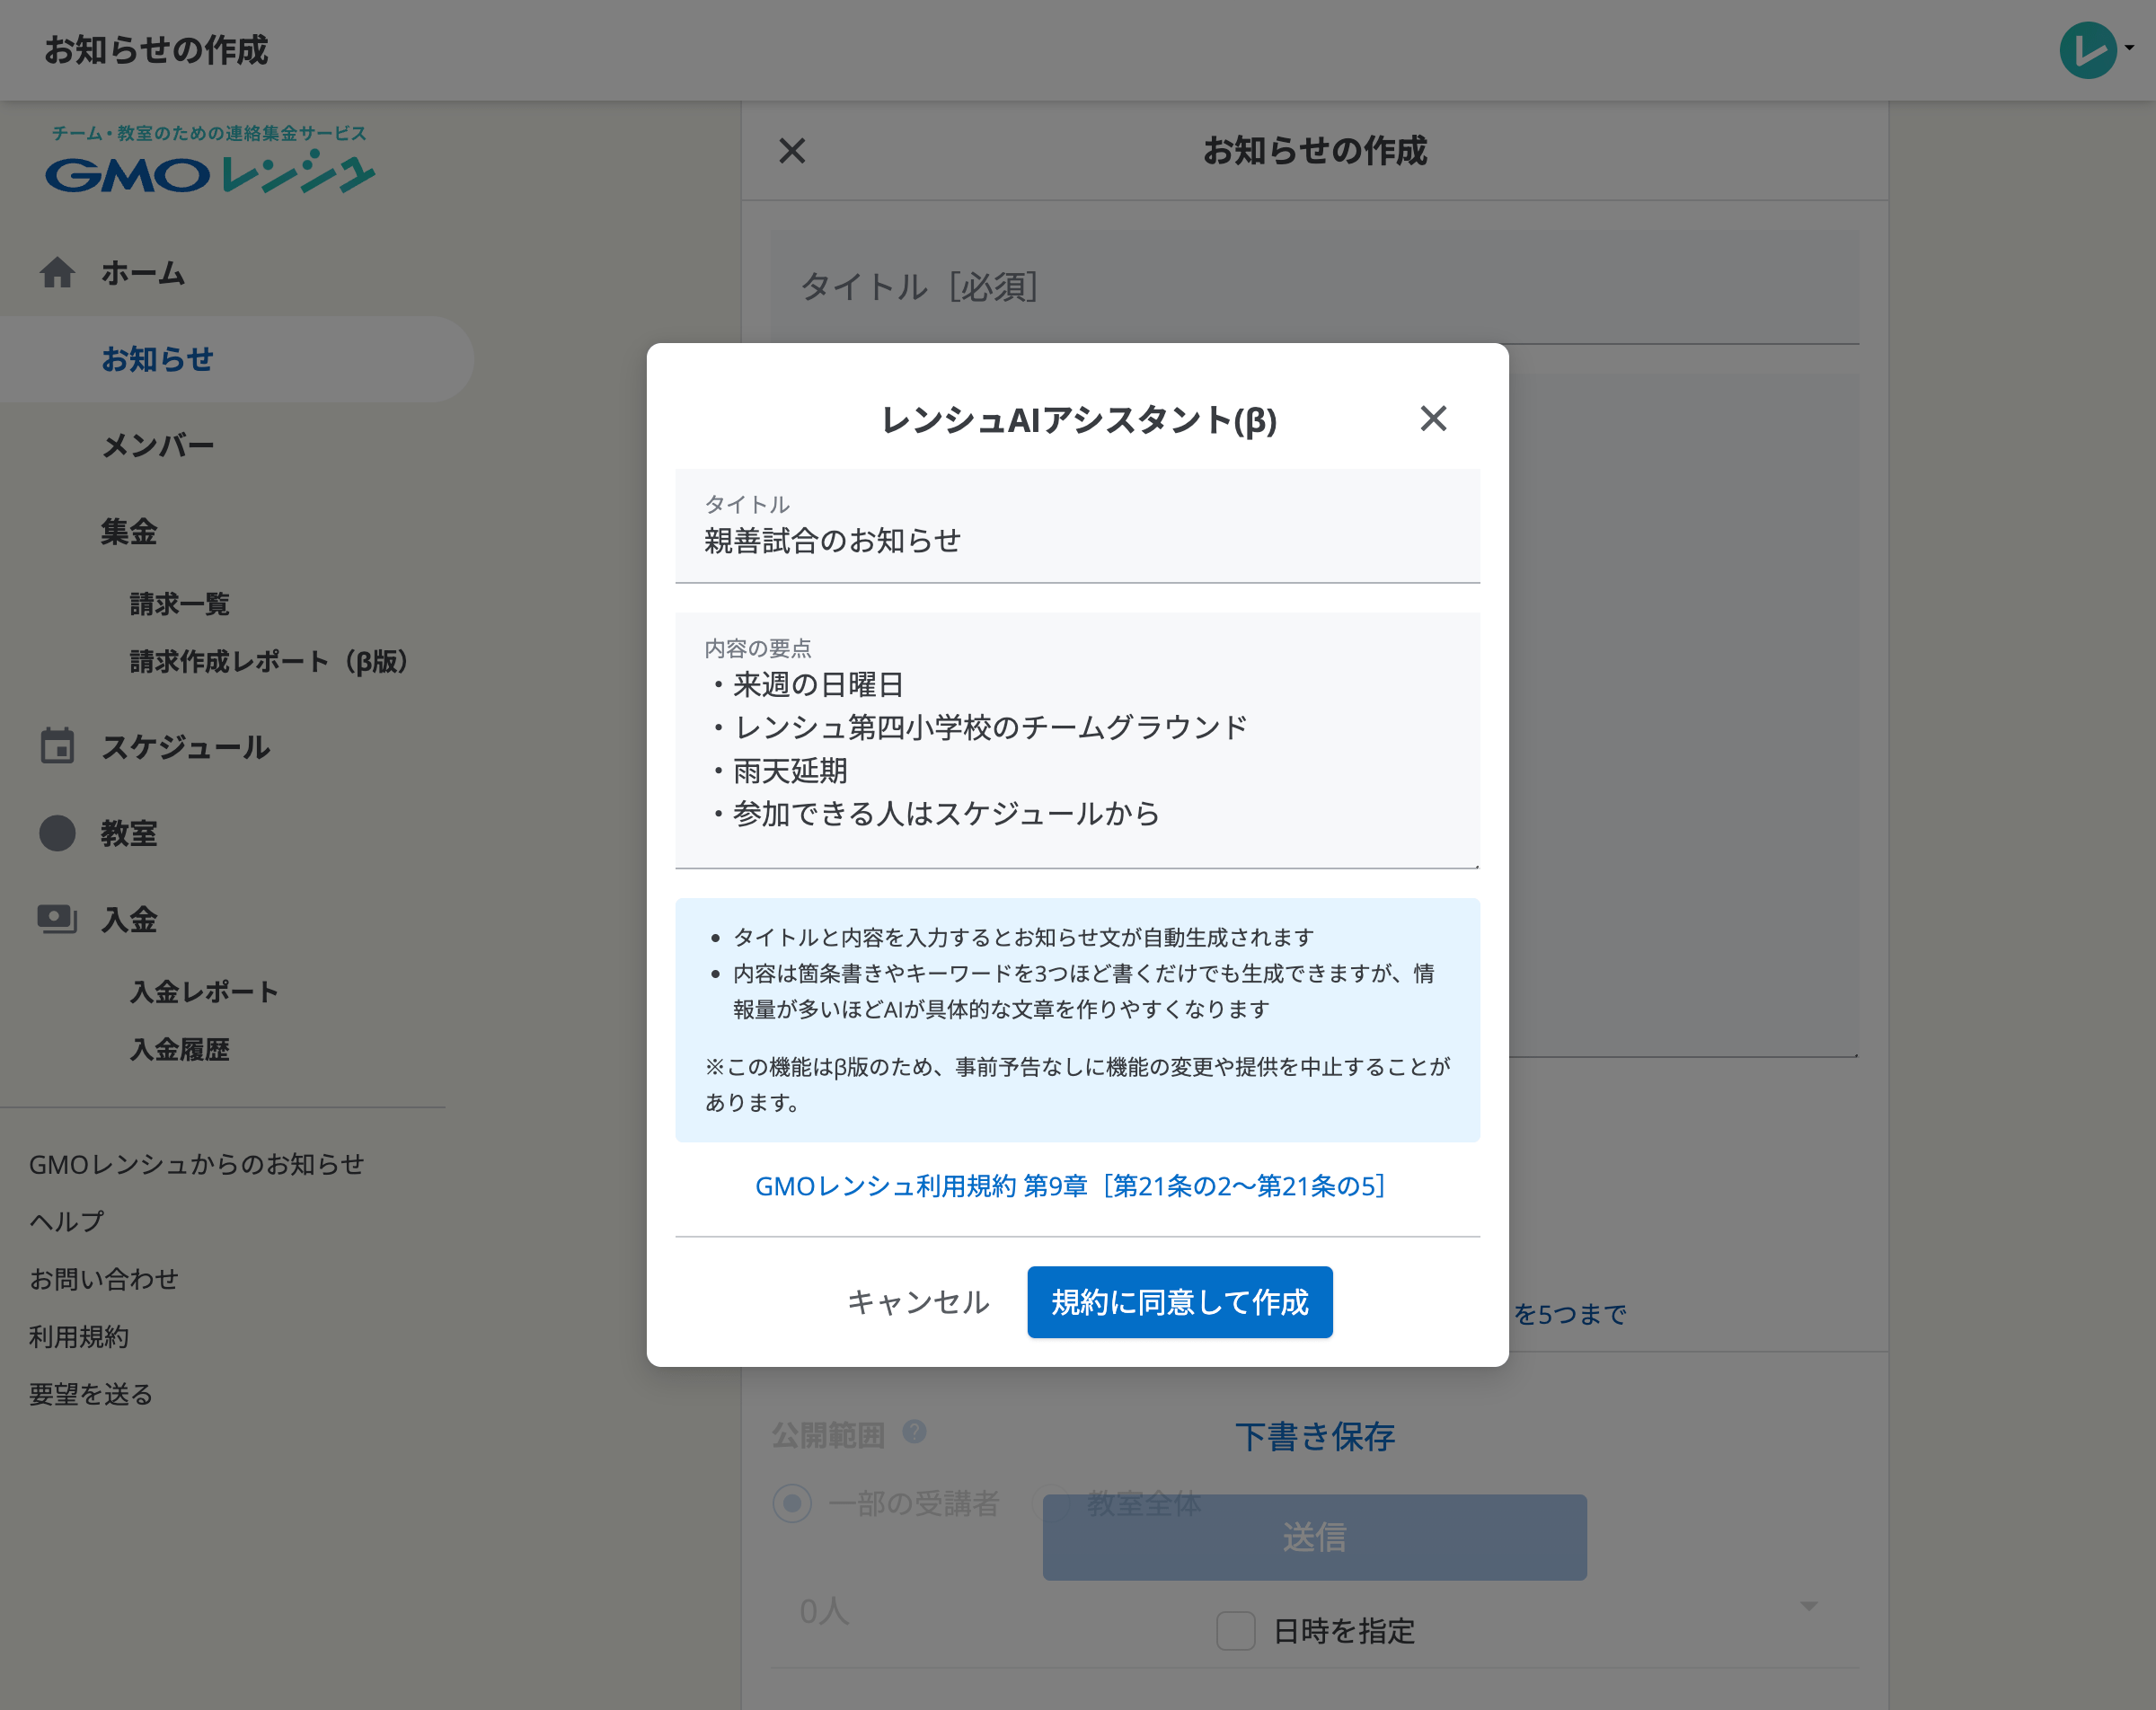Click the 規約に同意して作成 button

tap(1180, 1302)
